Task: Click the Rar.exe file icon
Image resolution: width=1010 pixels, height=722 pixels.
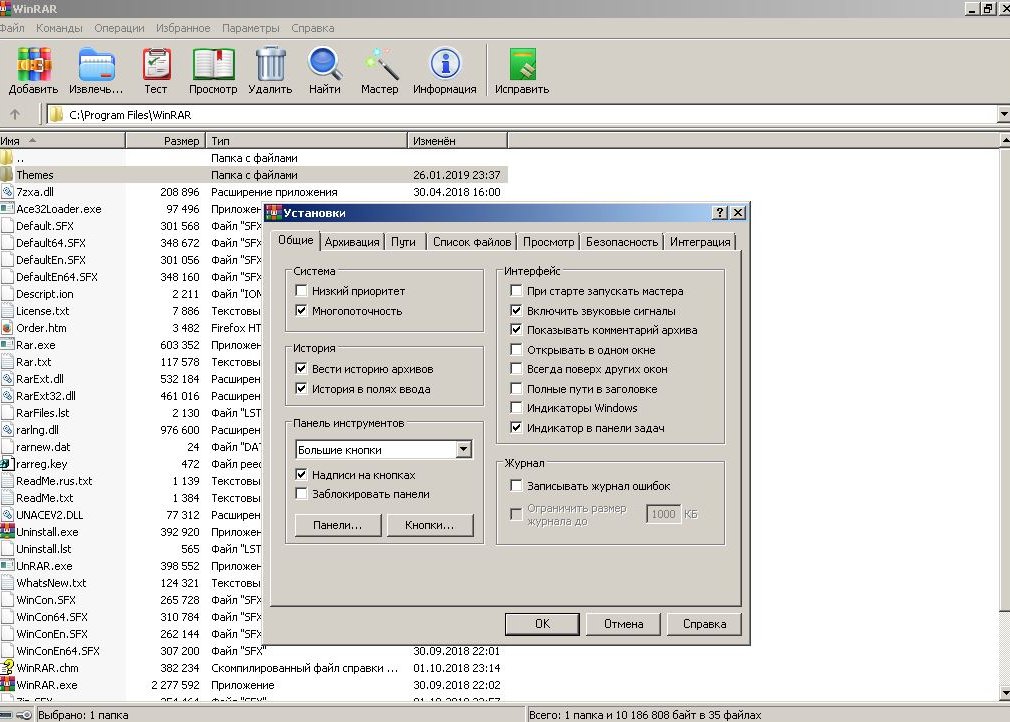Action: coord(7,345)
